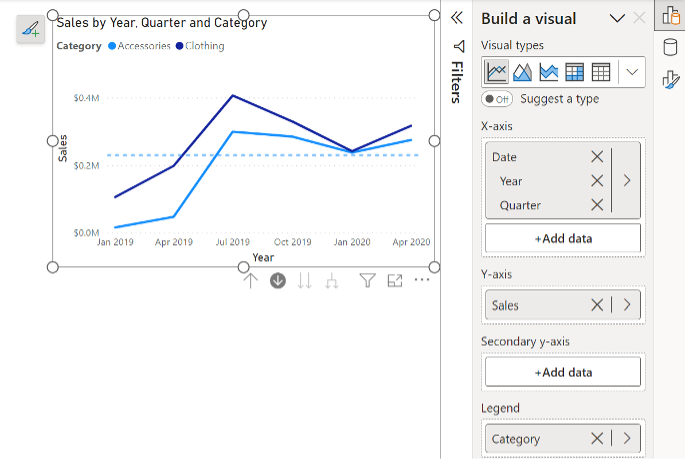This screenshot has height=461, width=686.
Task: Click the filter funnel icon below chart
Action: (367, 281)
